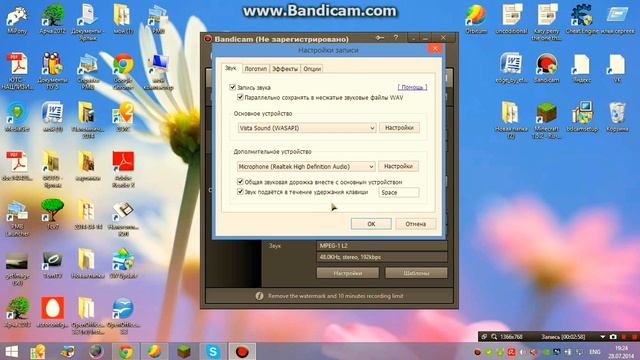Toggle Звук подаётся при удержании клавиши checkbox
Screen dimensions: 640x360
[240, 191]
